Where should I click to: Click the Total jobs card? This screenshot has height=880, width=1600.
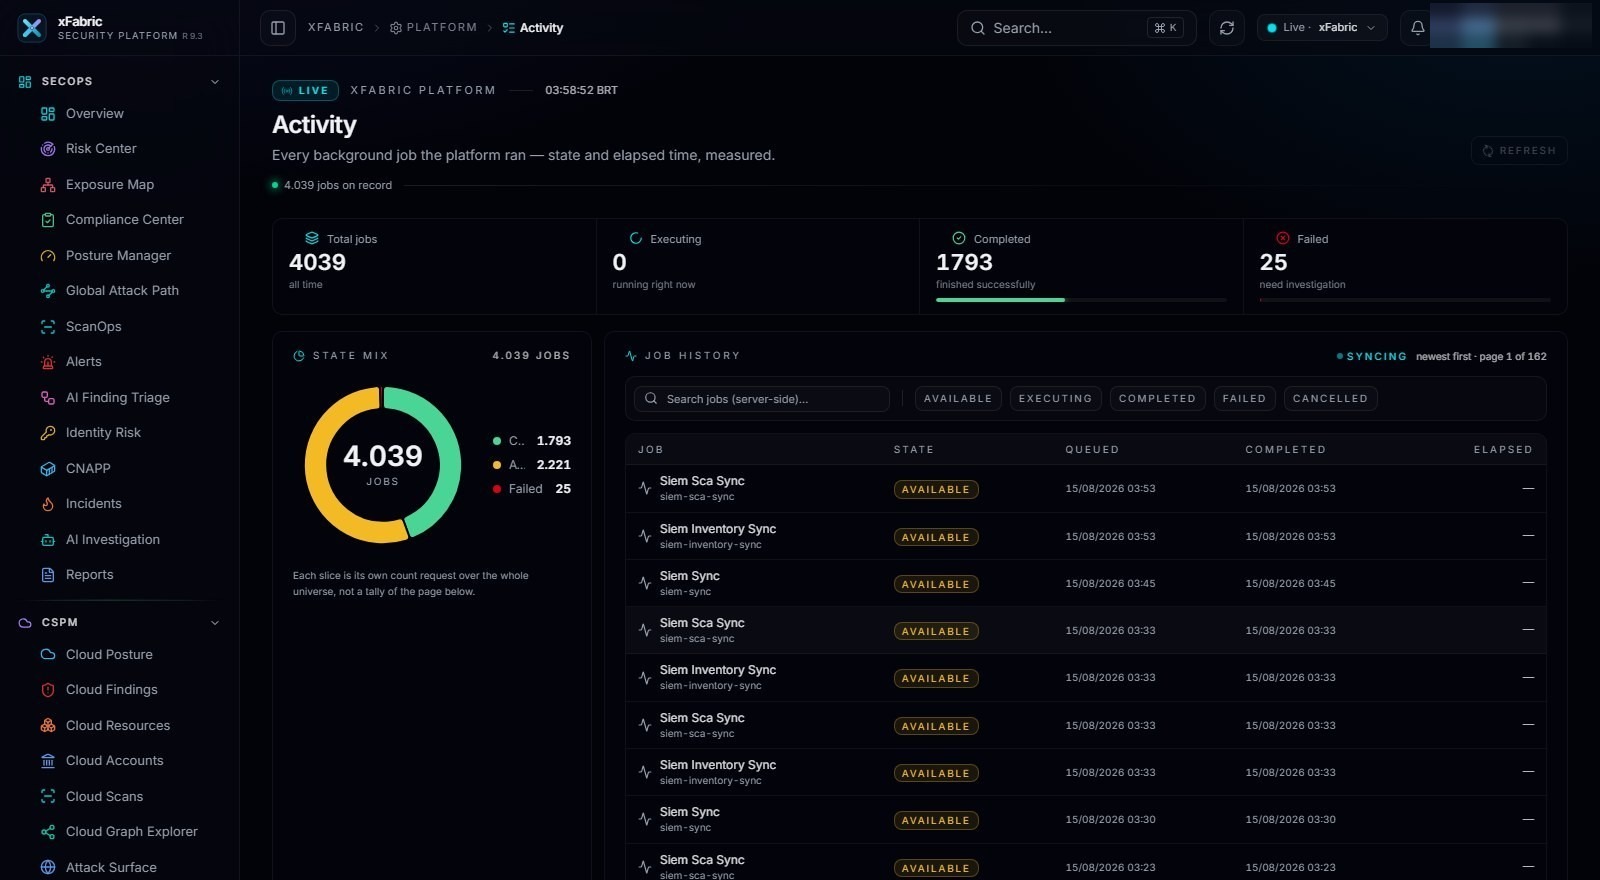tap(434, 266)
